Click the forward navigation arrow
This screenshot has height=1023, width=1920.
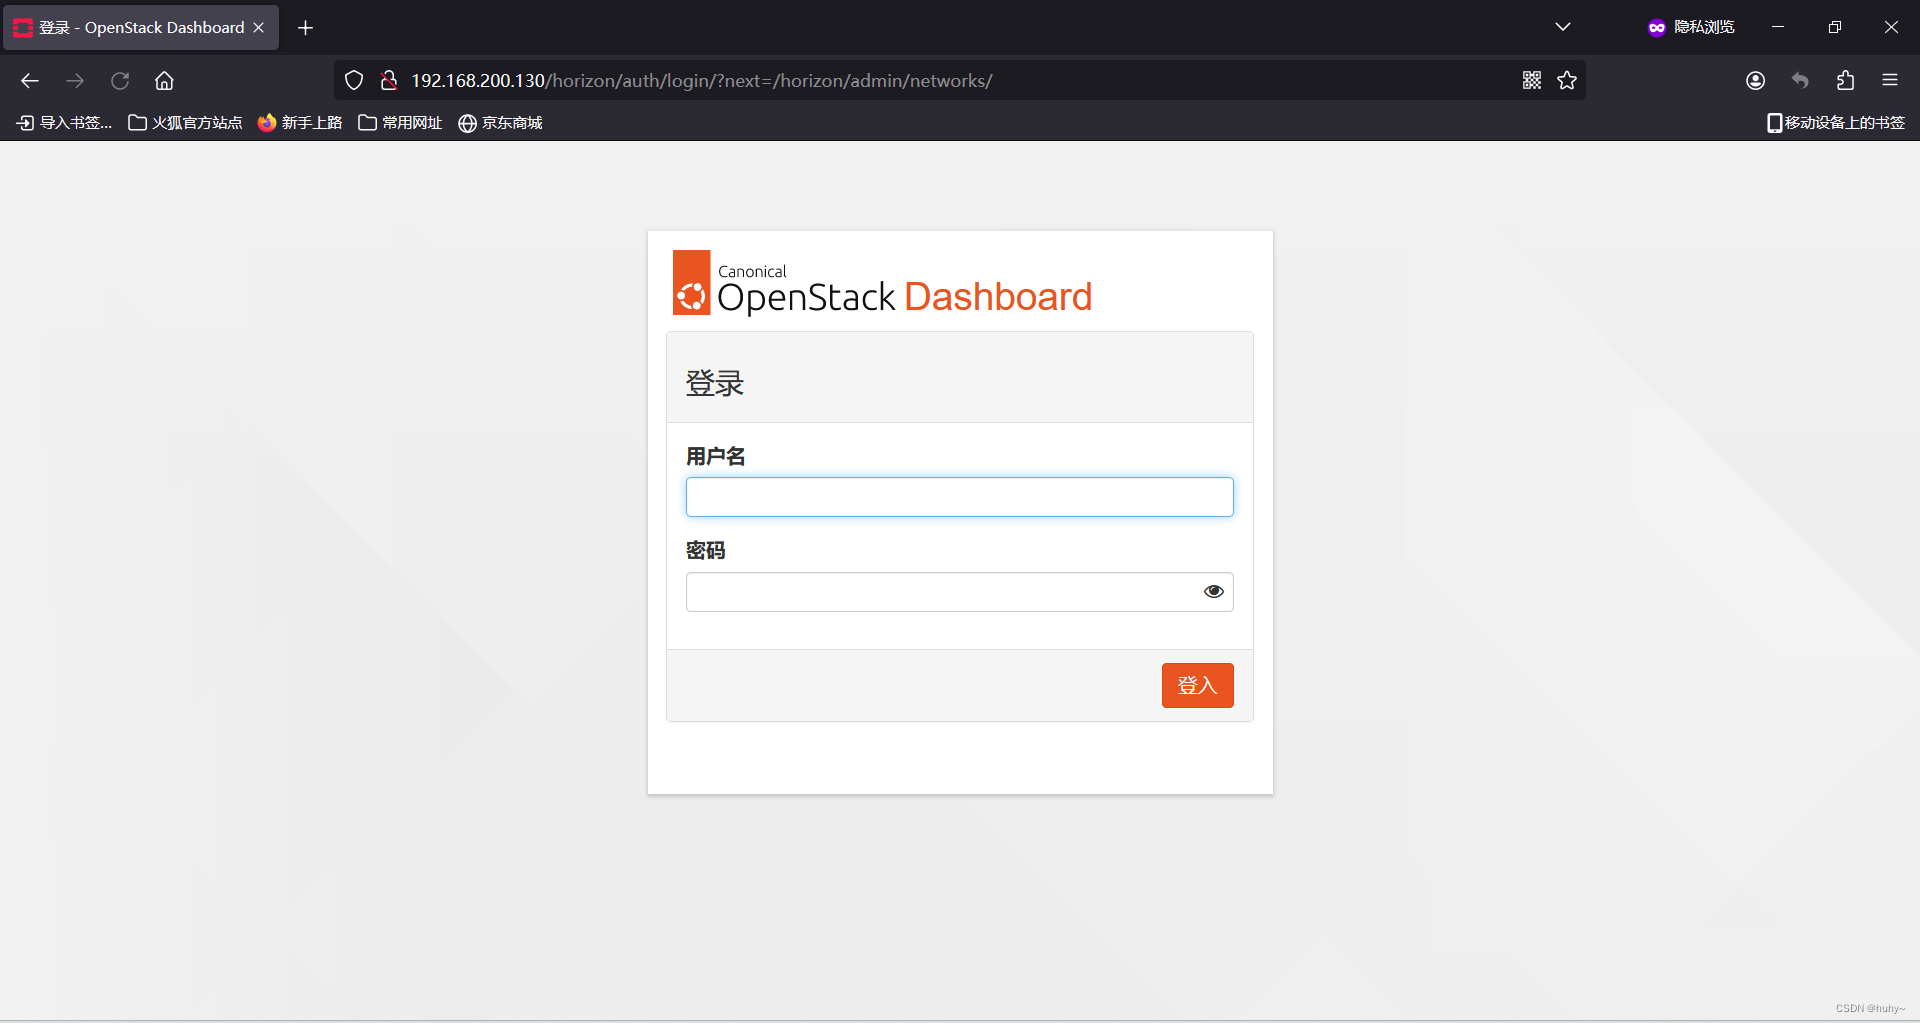click(75, 81)
